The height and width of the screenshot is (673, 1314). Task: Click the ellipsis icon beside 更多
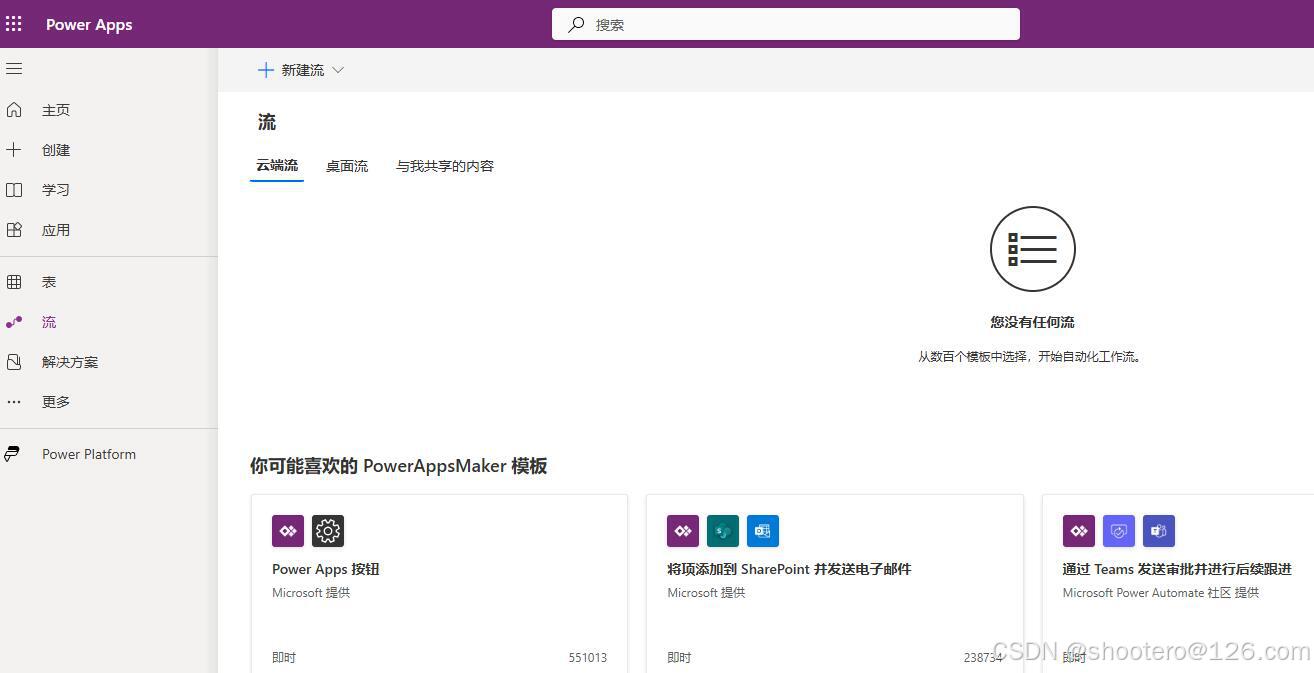pyautogui.click(x=14, y=402)
